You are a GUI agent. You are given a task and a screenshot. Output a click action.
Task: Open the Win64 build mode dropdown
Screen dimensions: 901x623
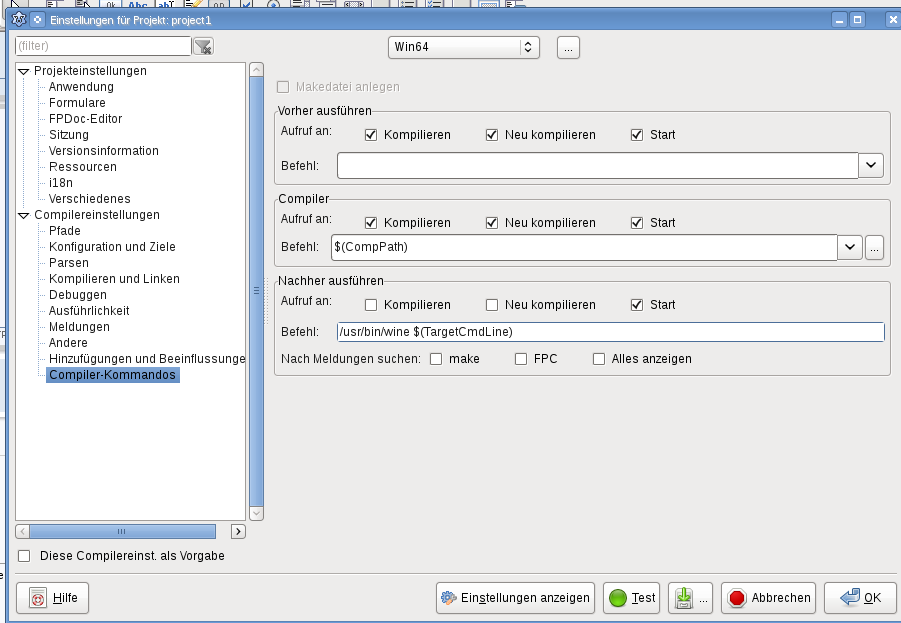click(x=463, y=47)
